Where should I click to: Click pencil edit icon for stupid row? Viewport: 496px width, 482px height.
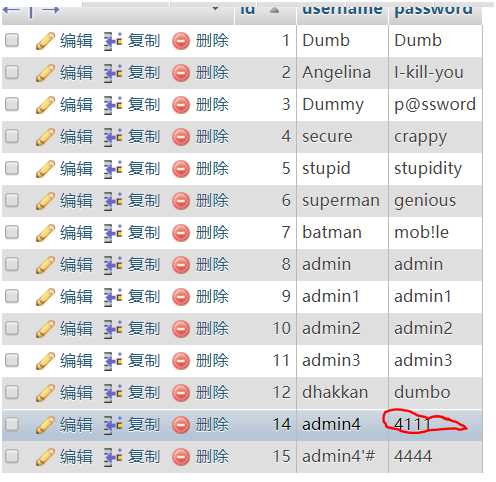point(45,169)
